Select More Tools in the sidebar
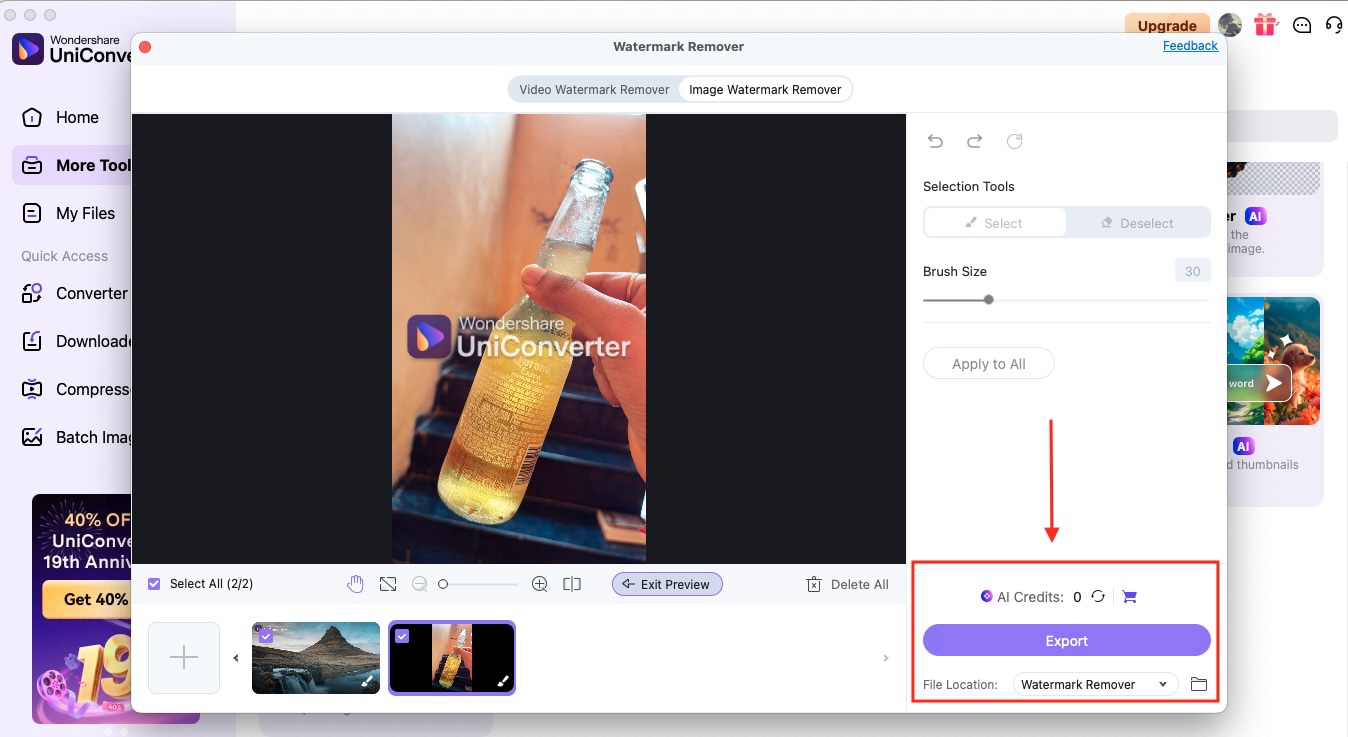 pyautogui.click(x=73, y=165)
